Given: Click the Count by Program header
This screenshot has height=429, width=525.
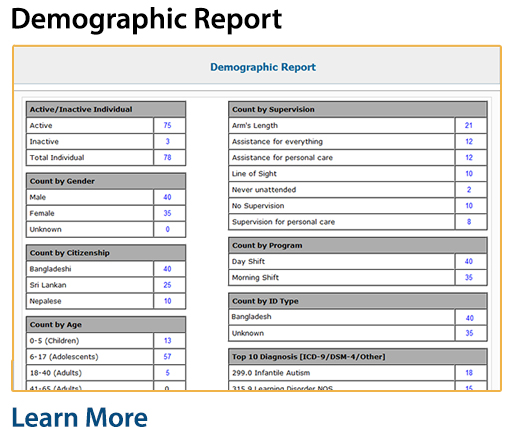Looking at the screenshot, I should [267, 245].
